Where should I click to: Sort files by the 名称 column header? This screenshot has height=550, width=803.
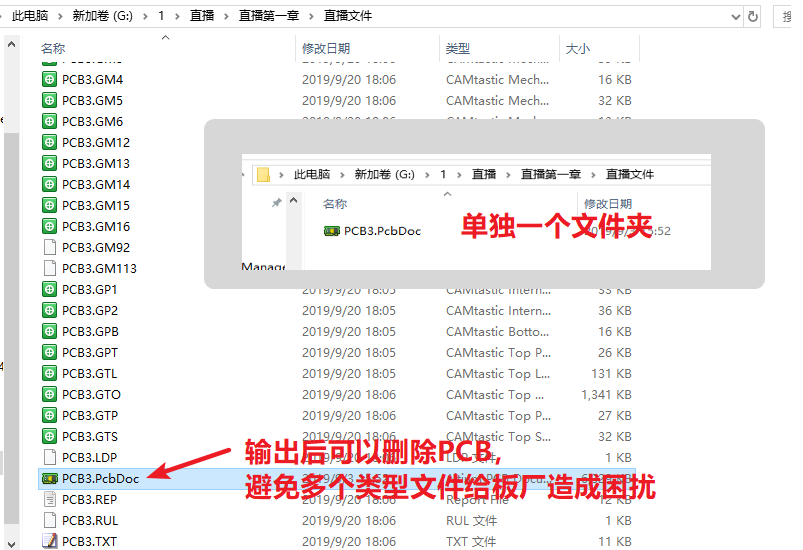[53, 48]
